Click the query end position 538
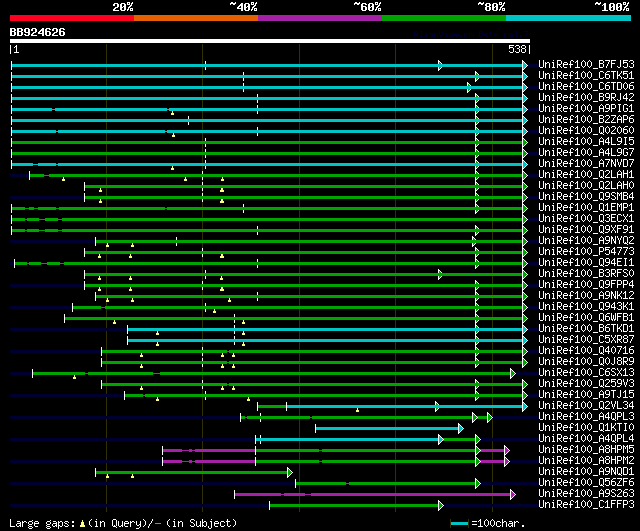640x531 pixels. click(x=517, y=49)
